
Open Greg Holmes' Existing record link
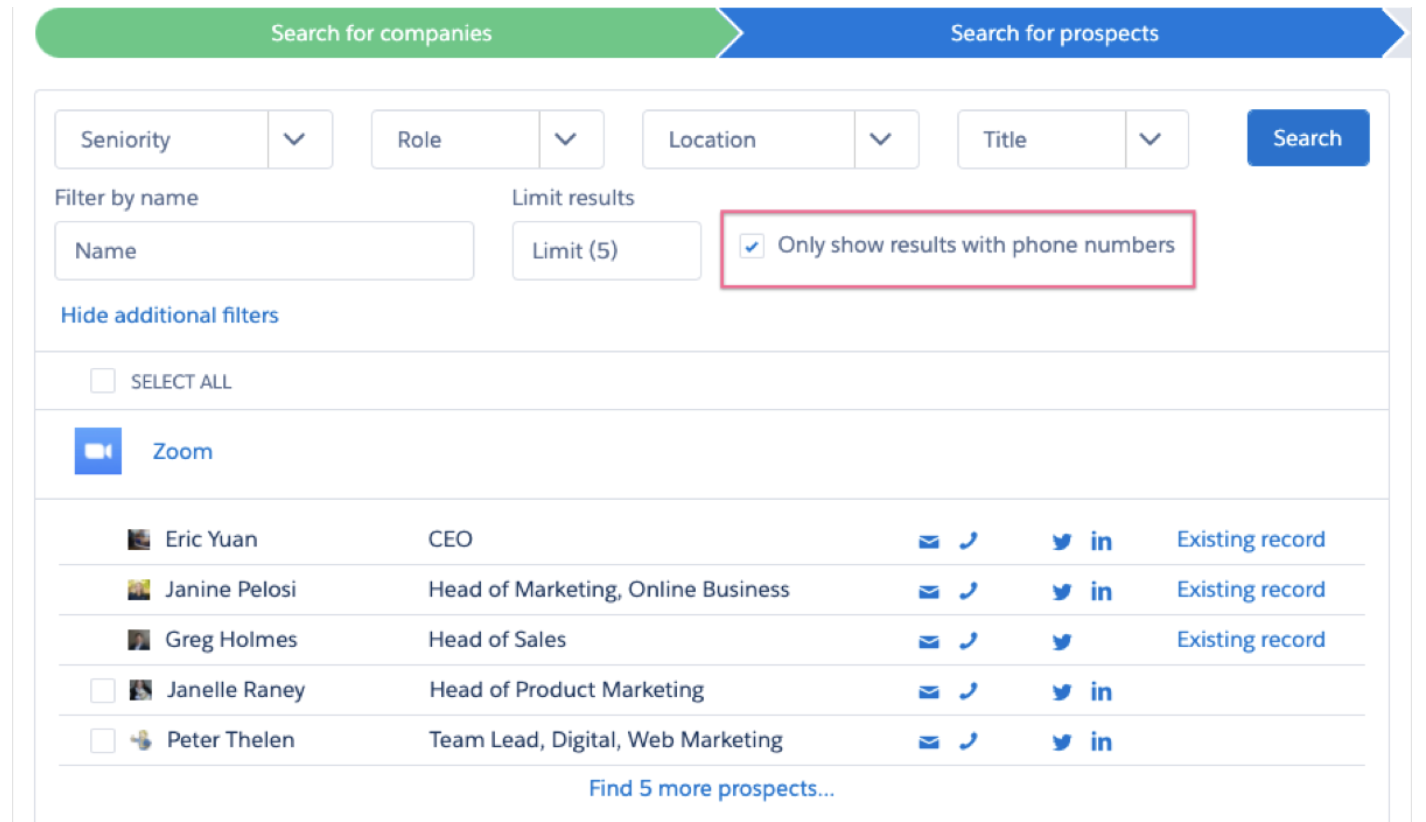(1250, 639)
